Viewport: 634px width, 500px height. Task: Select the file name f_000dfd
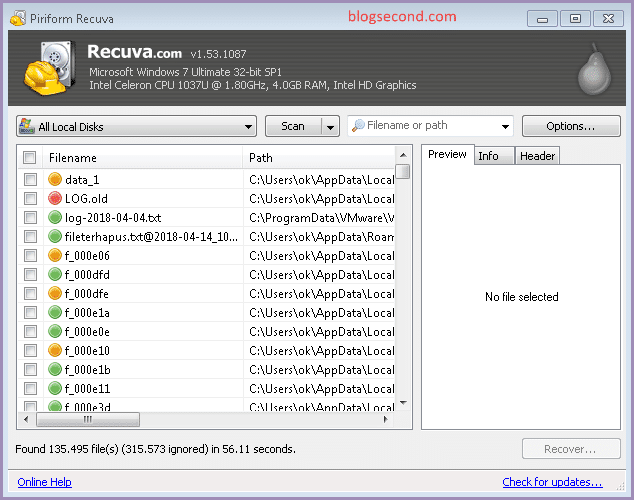[87, 274]
